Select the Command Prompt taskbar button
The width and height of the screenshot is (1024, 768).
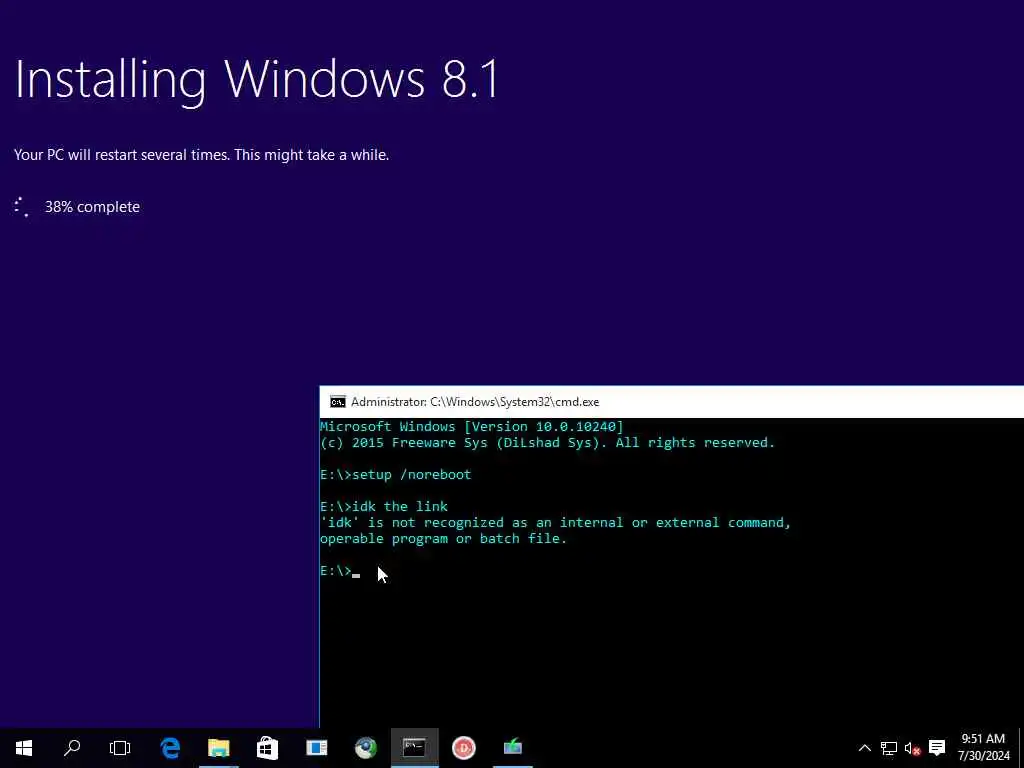point(414,747)
